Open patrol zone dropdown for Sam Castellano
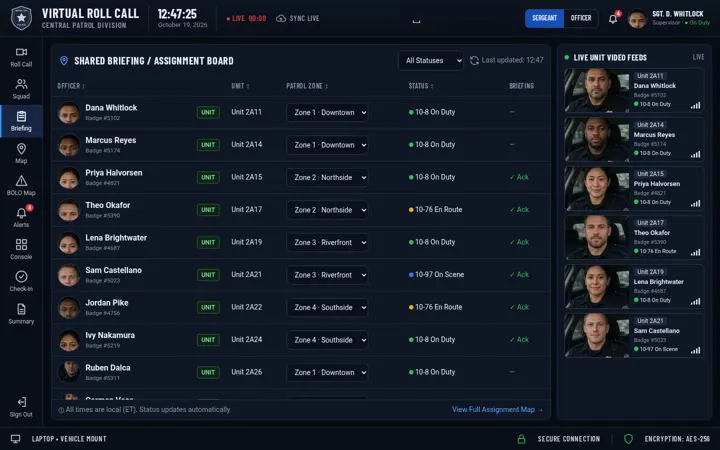This screenshot has height=450, width=720. pos(327,275)
